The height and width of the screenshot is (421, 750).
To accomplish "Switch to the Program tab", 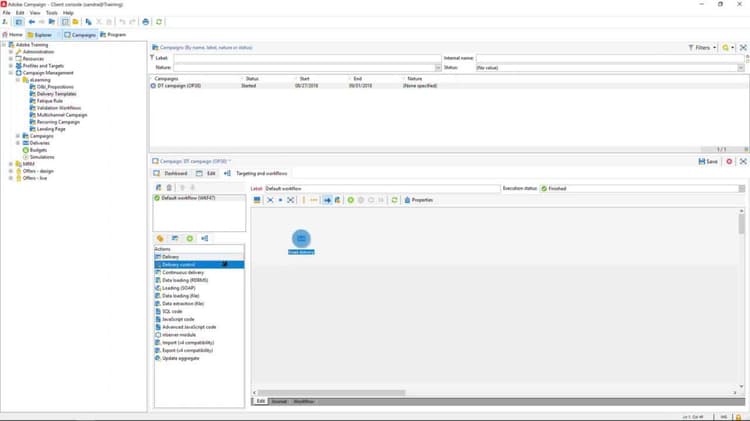I will [x=113, y=34].
